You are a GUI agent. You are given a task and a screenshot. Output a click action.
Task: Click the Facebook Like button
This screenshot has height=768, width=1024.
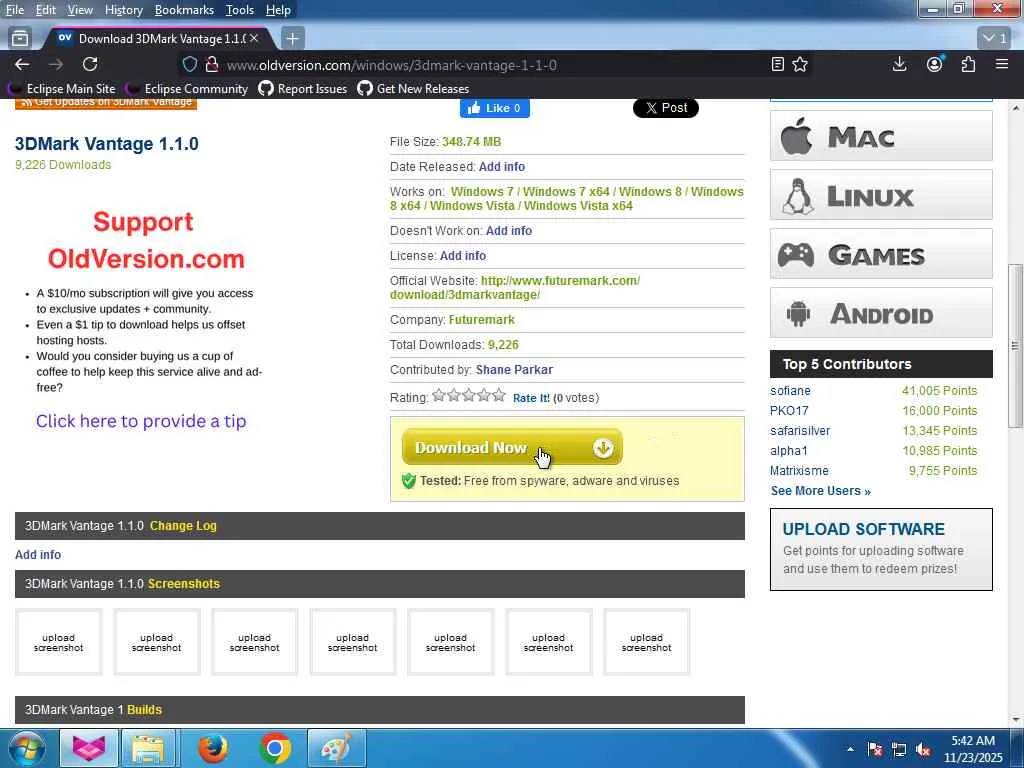(494, 108)
